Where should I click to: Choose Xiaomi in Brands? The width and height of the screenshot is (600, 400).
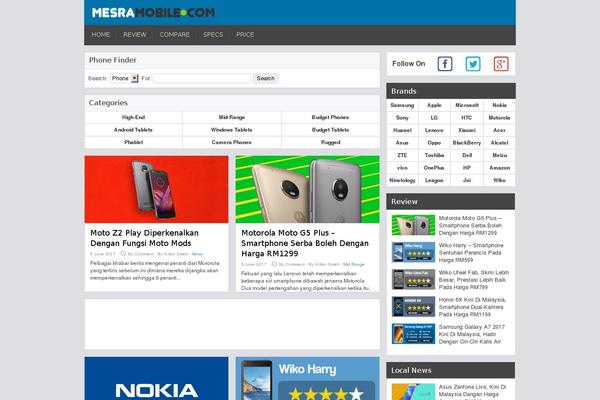click(x=467, y=130)
